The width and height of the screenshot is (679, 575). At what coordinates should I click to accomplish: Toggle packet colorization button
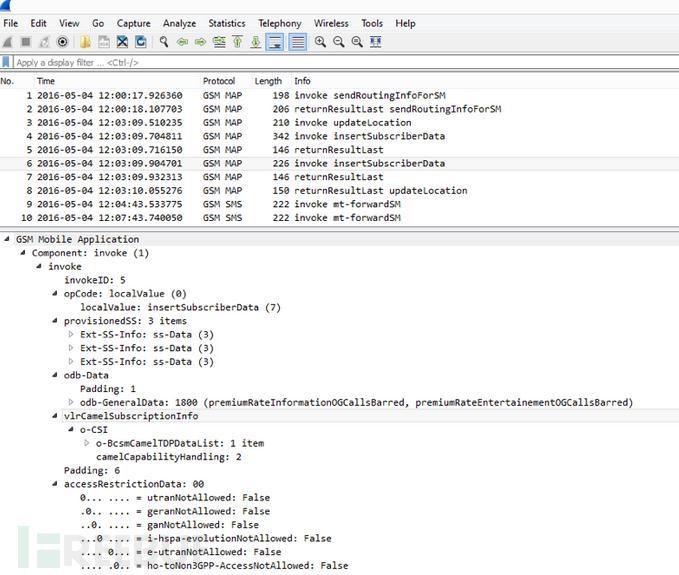297,42
